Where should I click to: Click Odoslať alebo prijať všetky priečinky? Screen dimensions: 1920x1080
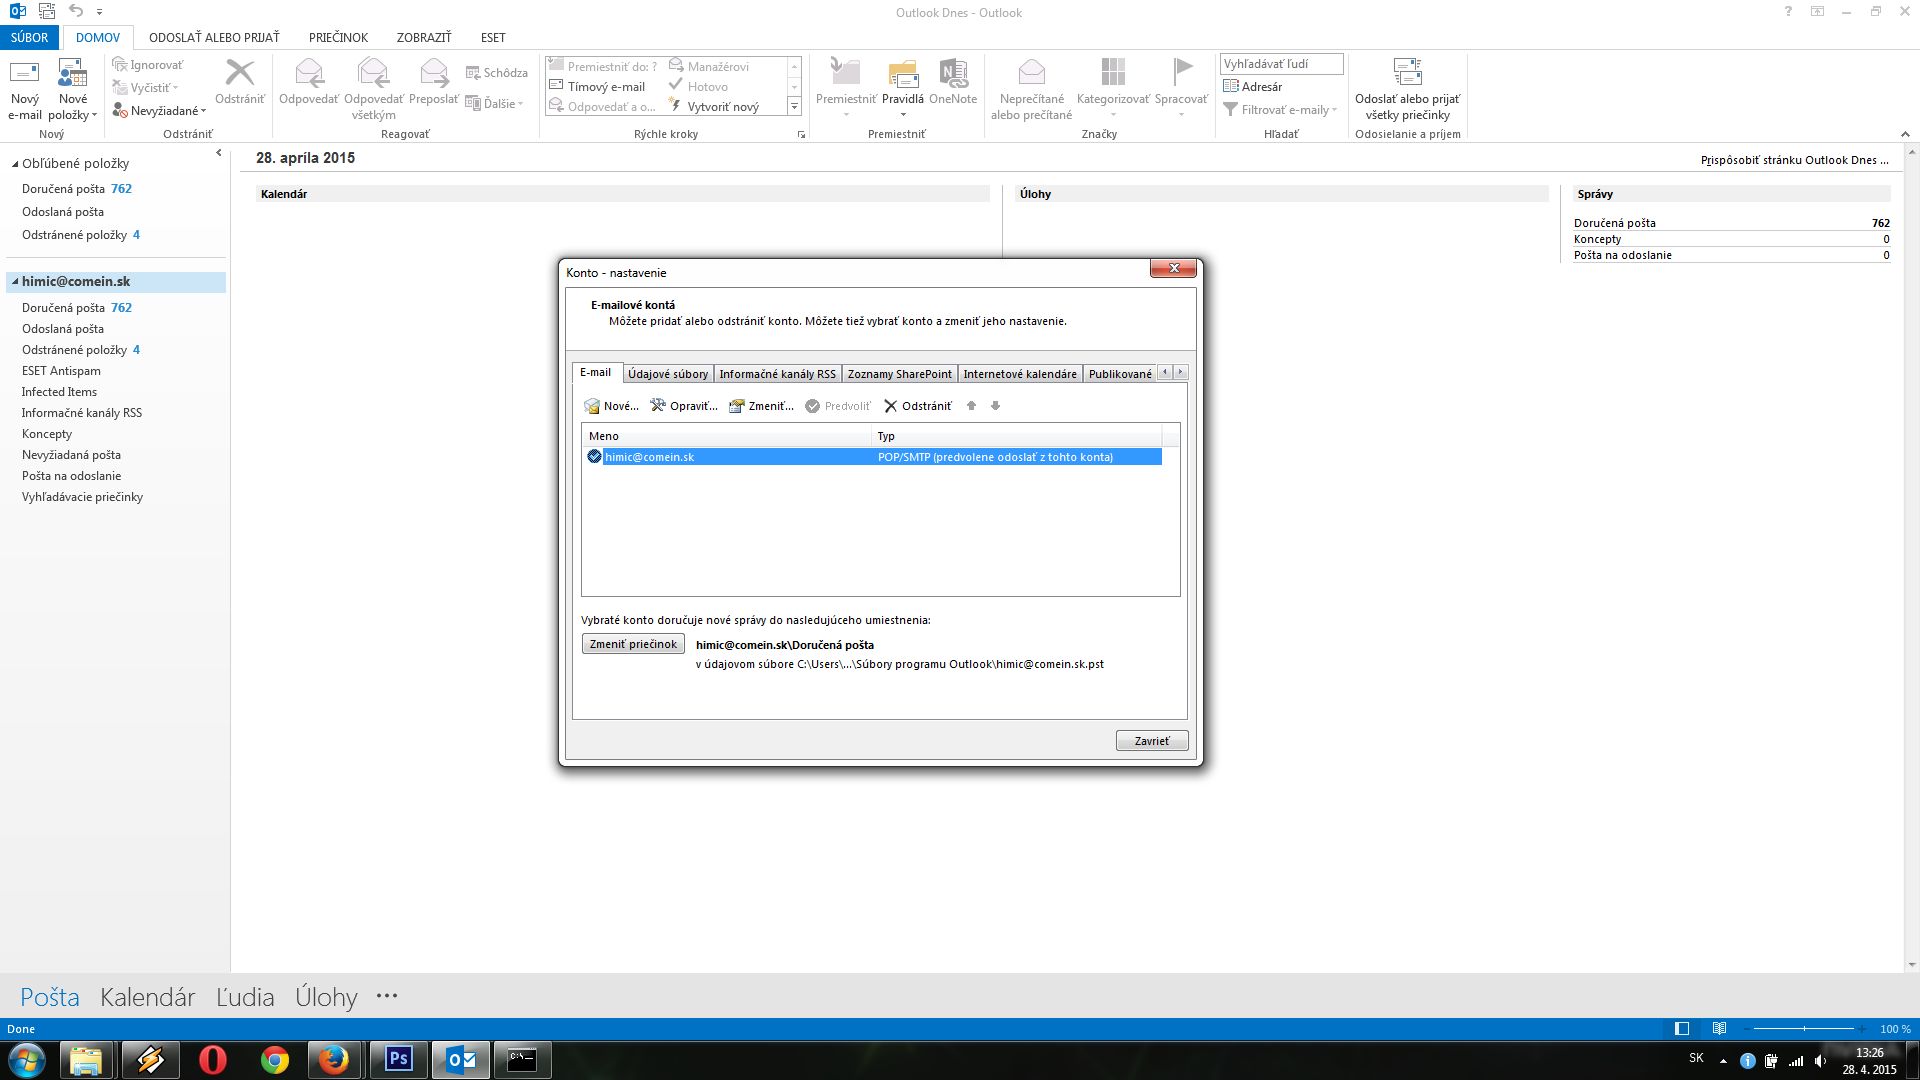(1407, 89)
